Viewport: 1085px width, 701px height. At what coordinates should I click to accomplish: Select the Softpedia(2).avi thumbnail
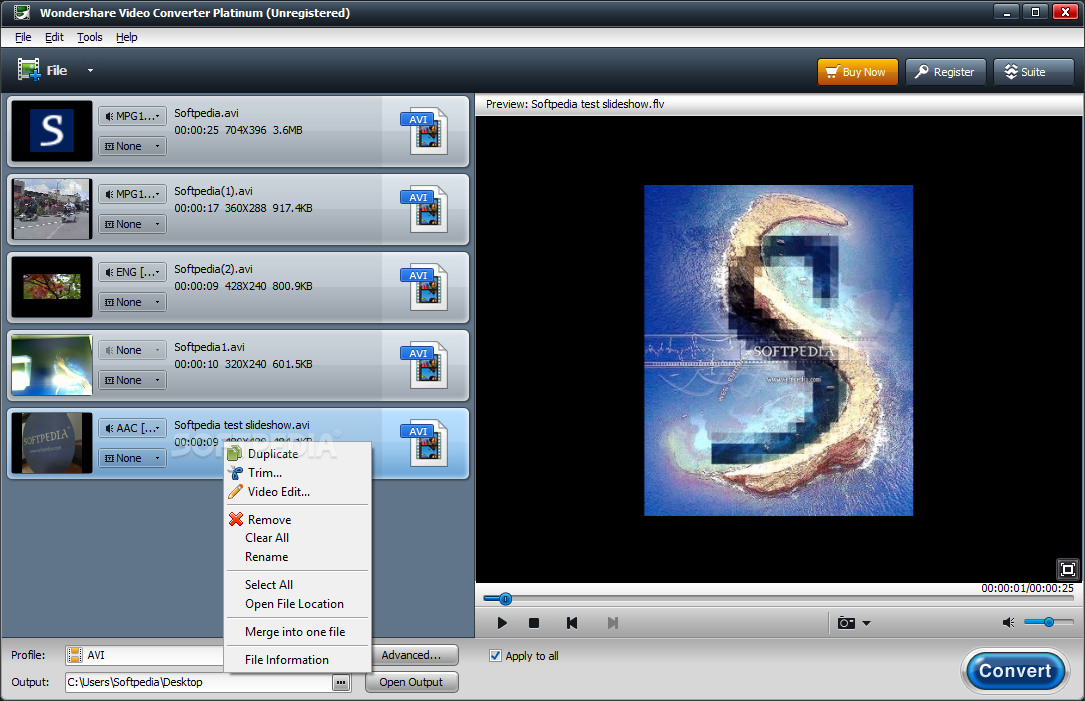[x=52, y=287]
